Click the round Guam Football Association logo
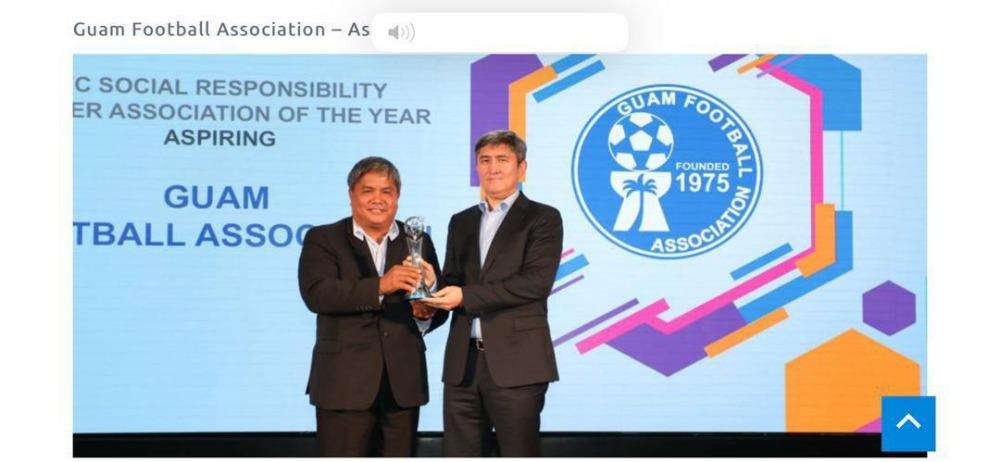The height and width of the screenshot is (462, 1000). coord(667,172)
